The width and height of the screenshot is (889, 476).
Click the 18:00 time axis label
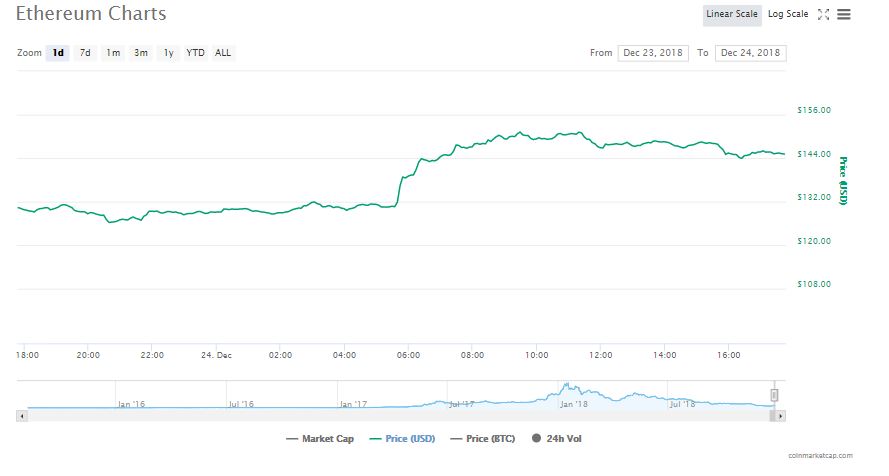pyautogui.click(x=27, y=355)
